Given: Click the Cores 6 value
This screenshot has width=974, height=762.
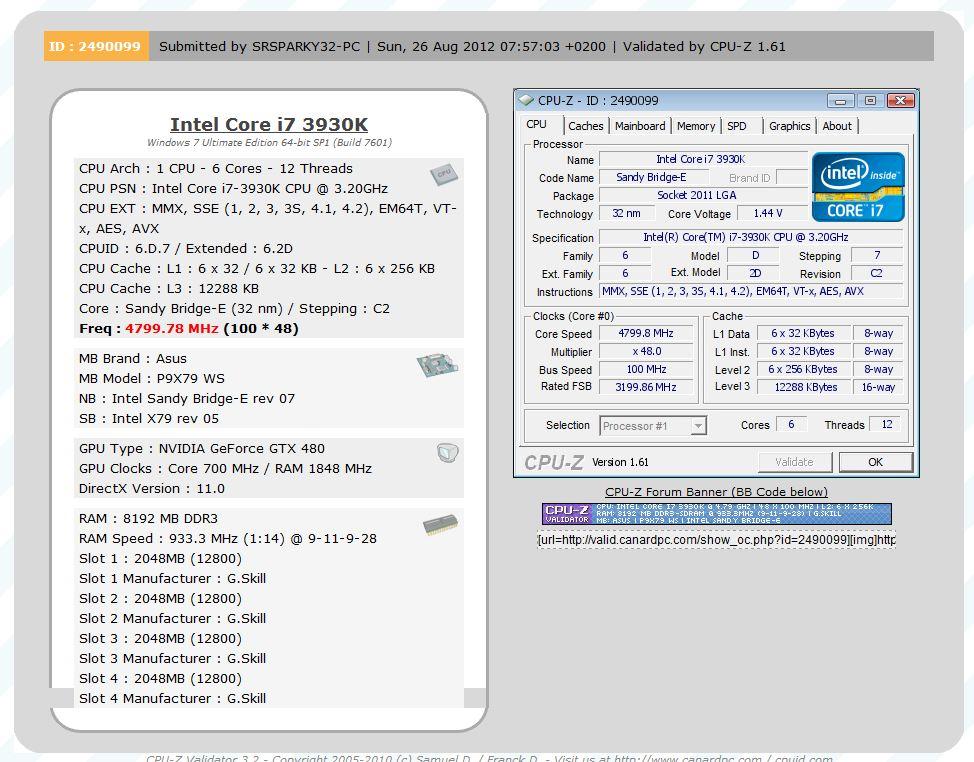Looking at the screenshot, I should (791, 425).
